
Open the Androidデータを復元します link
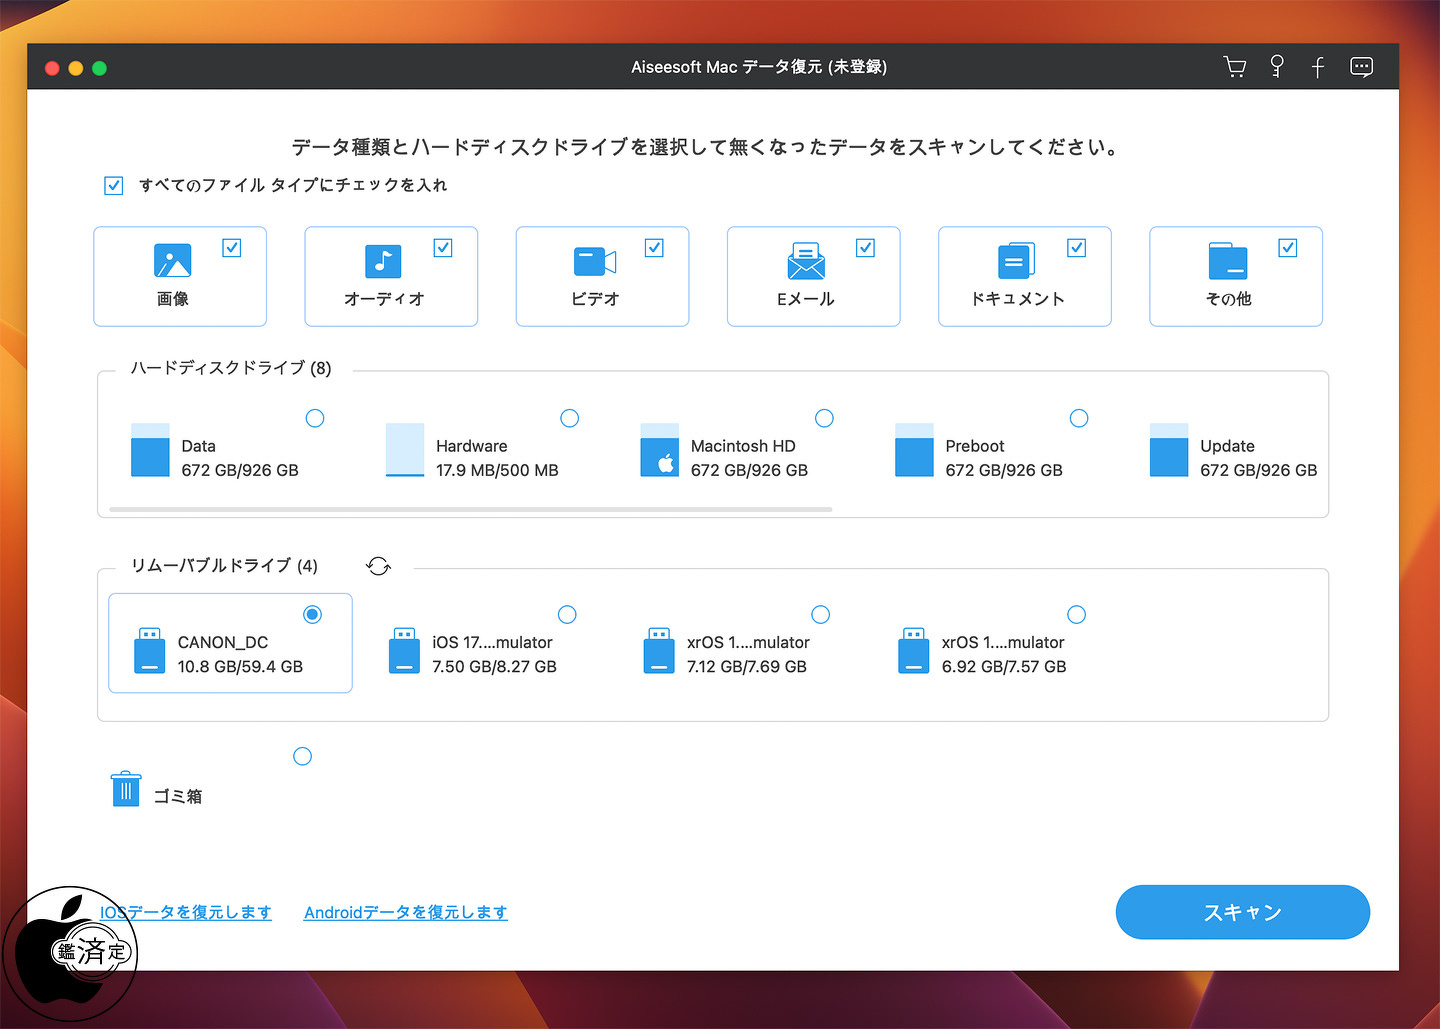(405, 912)
